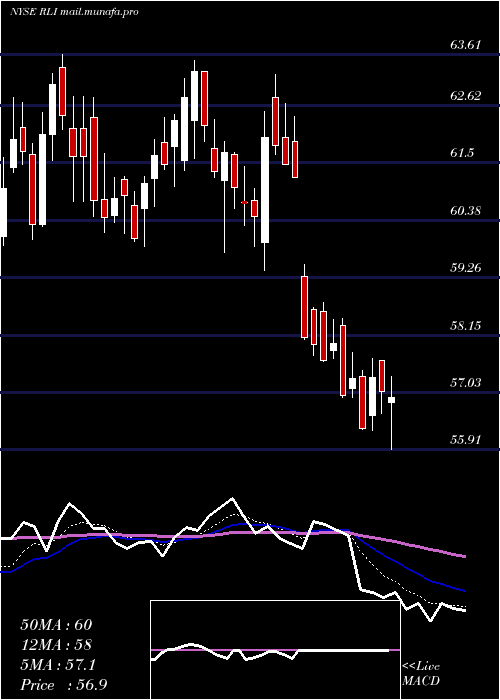Viewport: 500px width, 700px height.
Task: Click the 'Price : 56.9' readout
Action: (63, 685)
